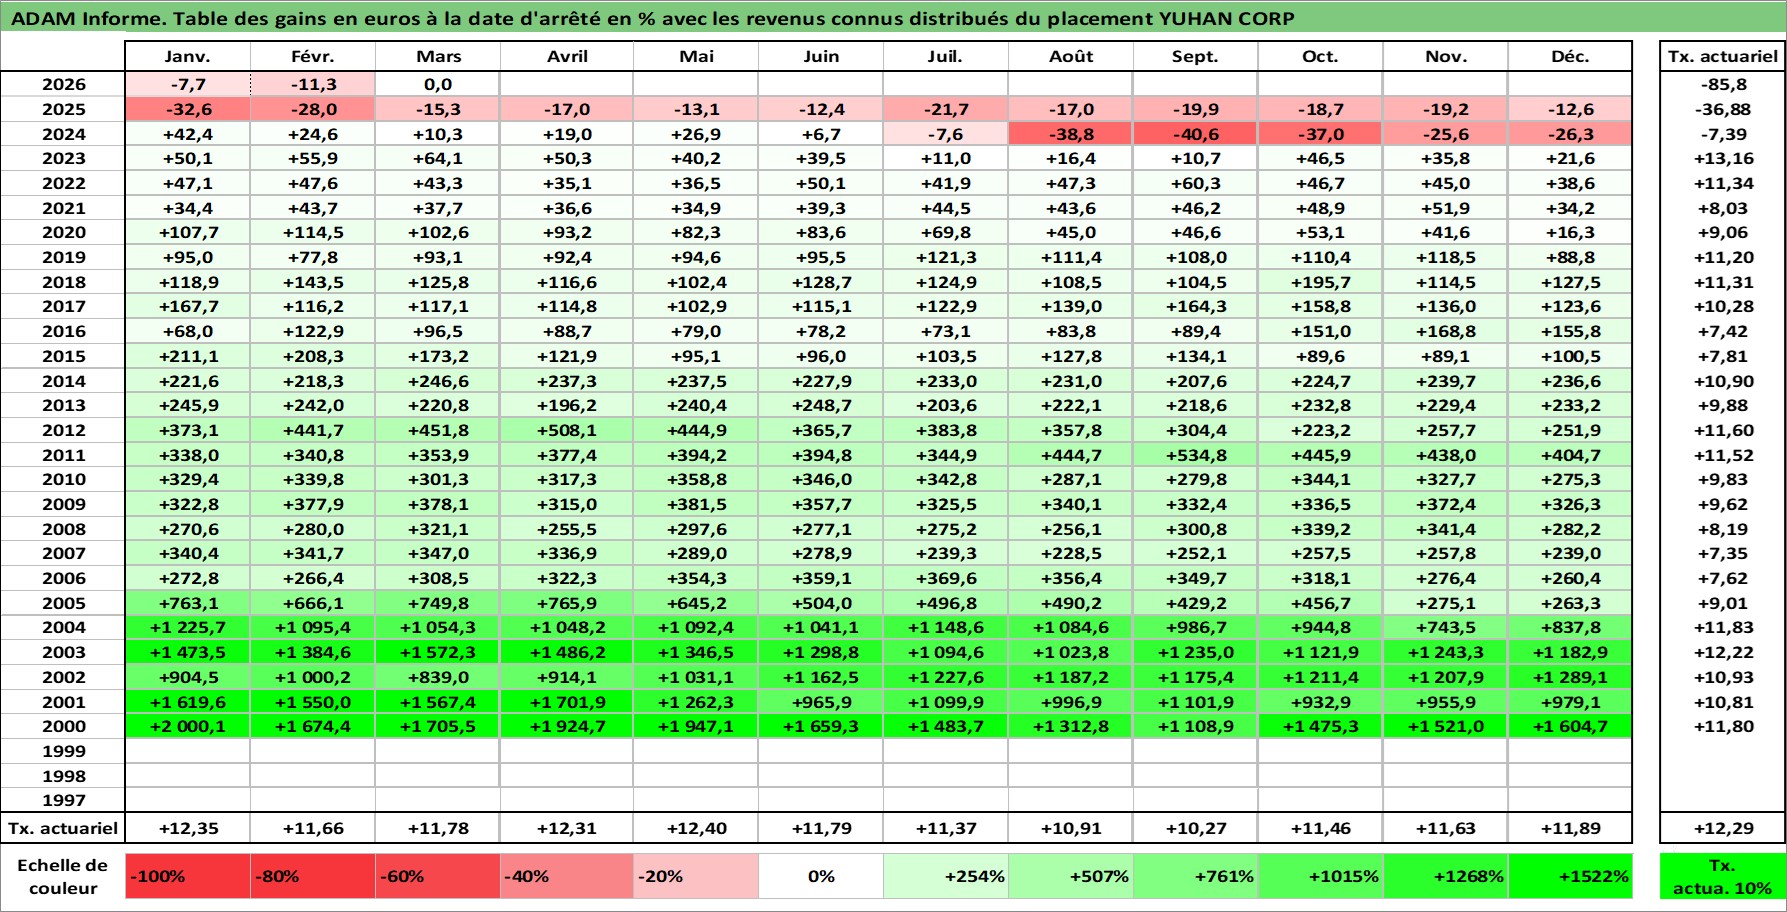Select the Mars column header
Image resolution: width=1787 pixels, height=912 pixels.
click(438, 56)
